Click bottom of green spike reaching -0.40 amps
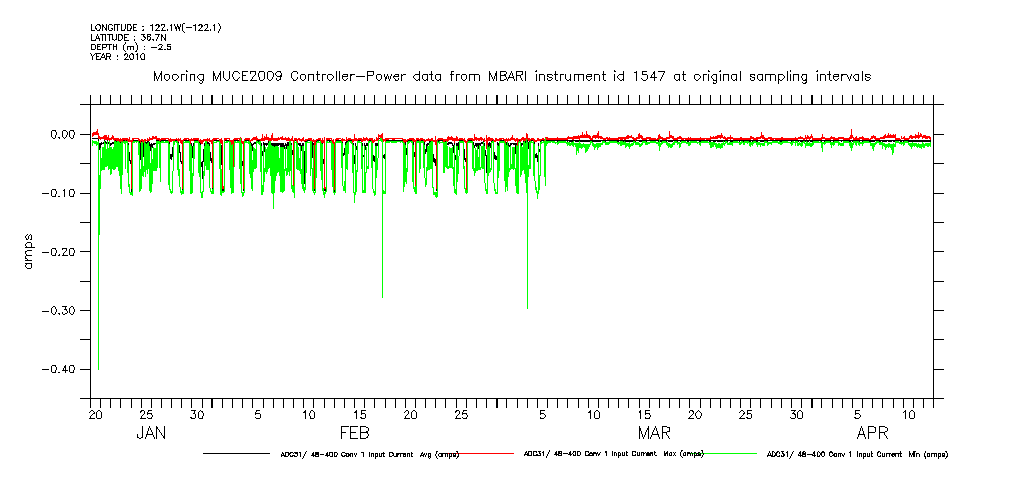Image resolution: width=1009 pixels, height=504 pixels. [97, 368]
